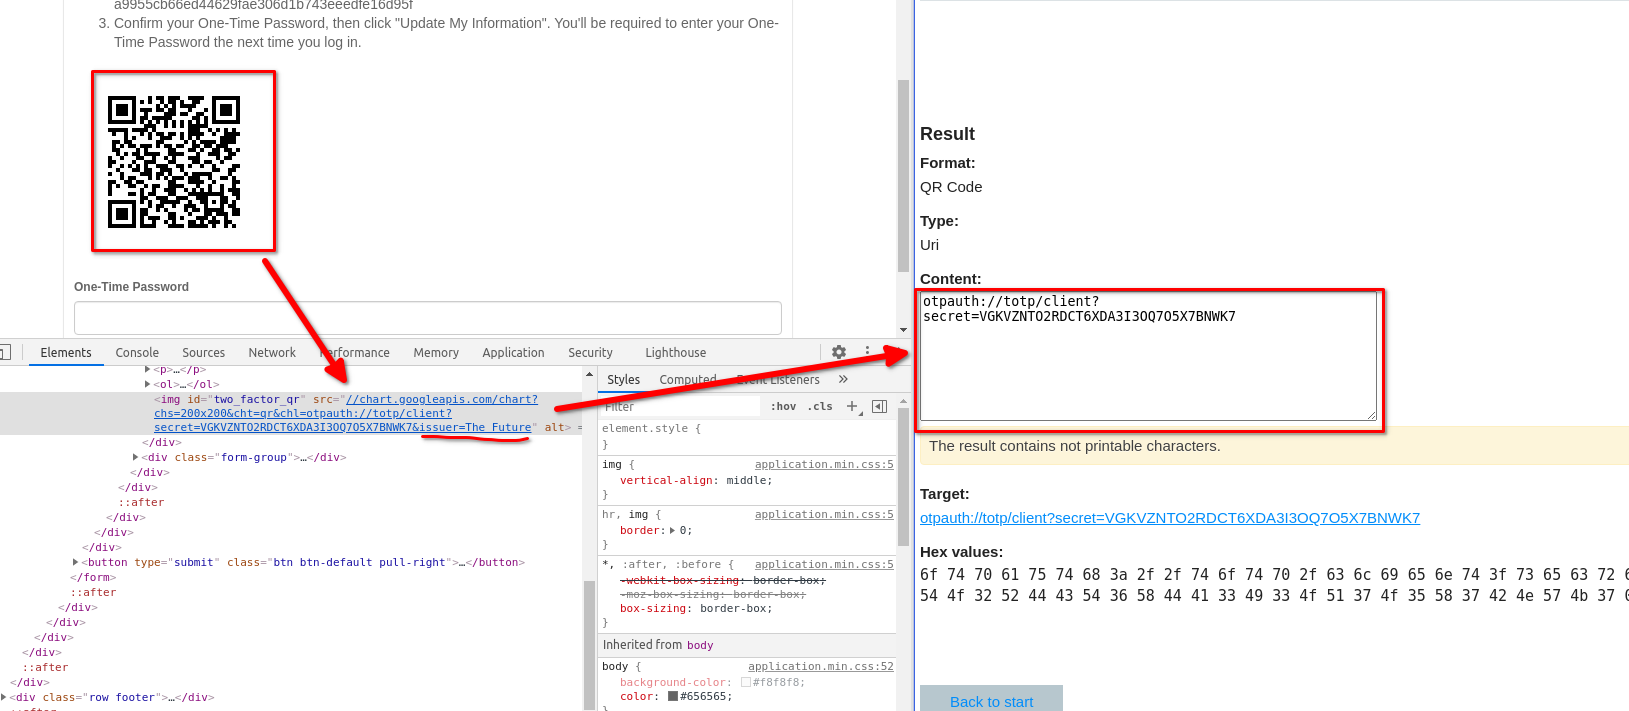Click the 'Uri' type value
This screenshot has width=1629, height=711.
[x=929, y=245]
